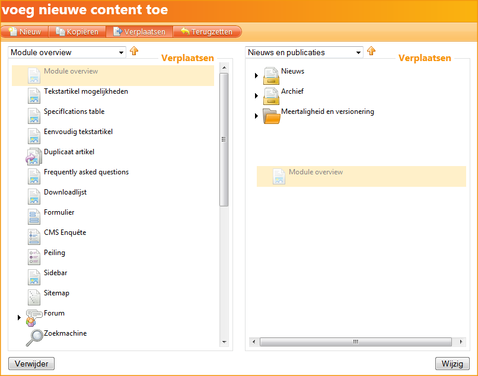
Task: Click the right panel scroll left arrow
Action: [254, 342]
